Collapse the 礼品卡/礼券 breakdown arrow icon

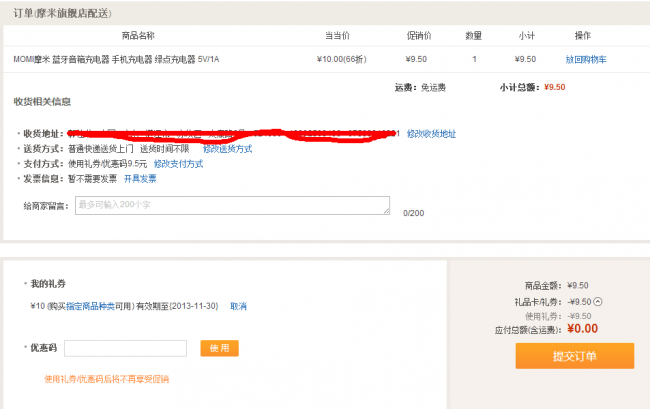coord(599,301)
